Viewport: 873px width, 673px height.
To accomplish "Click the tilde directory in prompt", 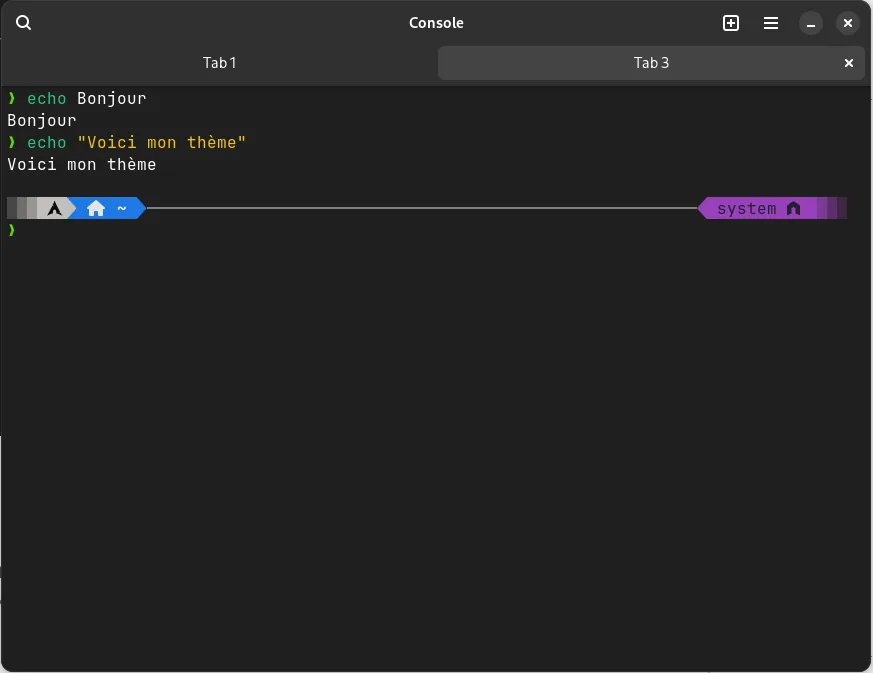I will coord(122,209).
